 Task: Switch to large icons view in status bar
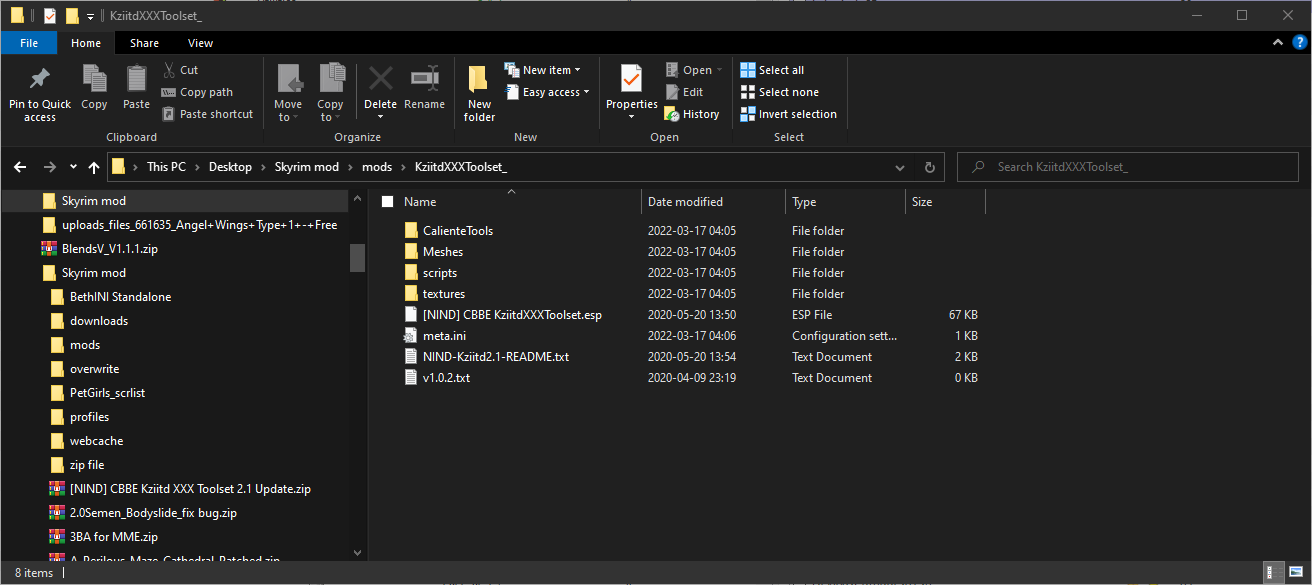point(1294,573)
